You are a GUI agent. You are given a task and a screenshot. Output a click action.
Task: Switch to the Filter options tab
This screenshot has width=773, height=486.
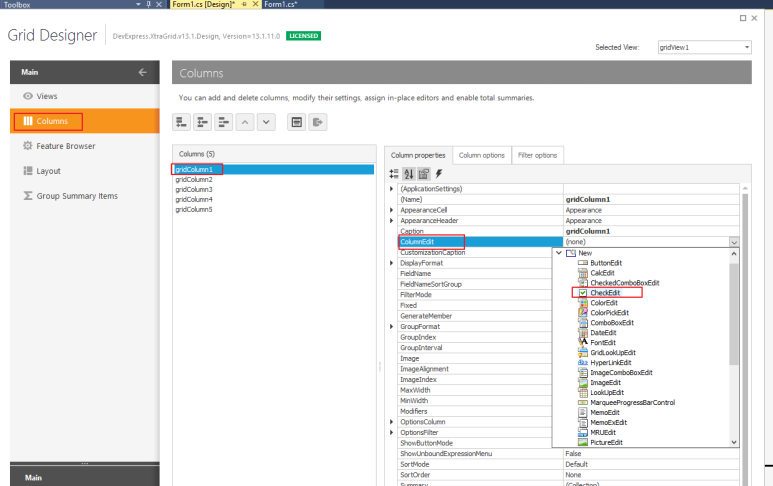[537, 155]
